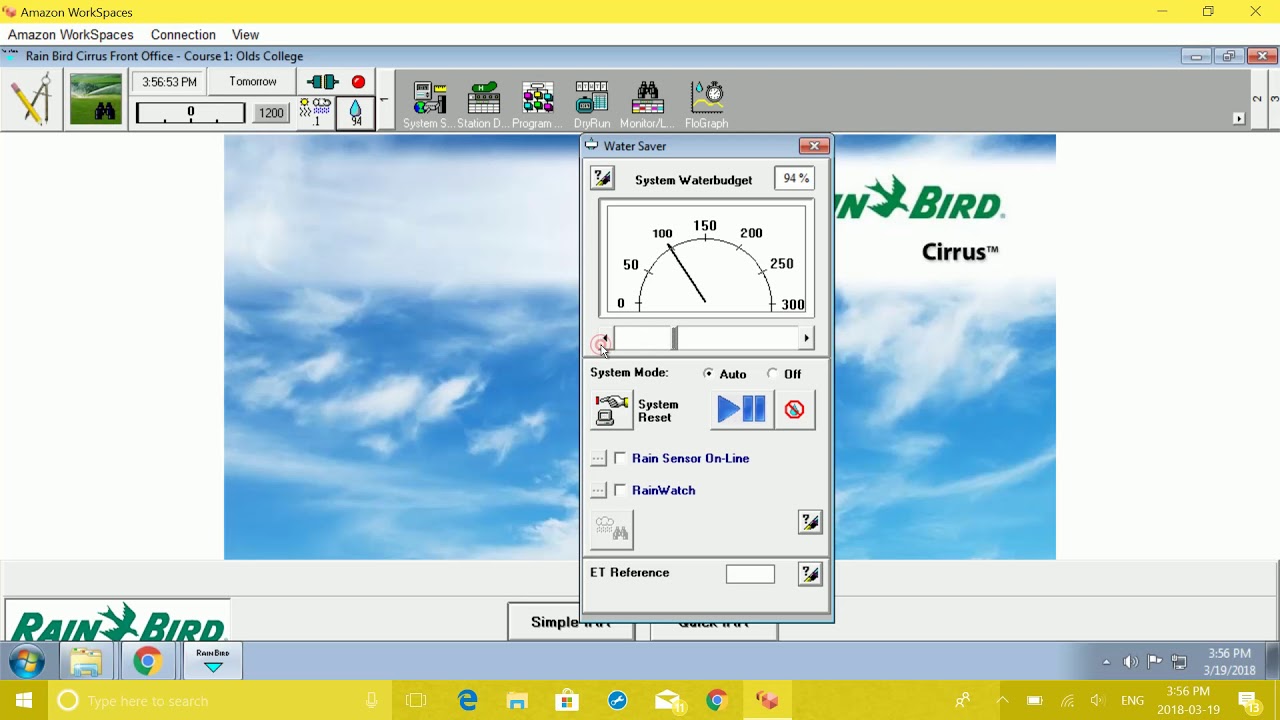Click the waterbudget scrollbar thumb
Screen dimensions: 1280x720
point(674,339)
